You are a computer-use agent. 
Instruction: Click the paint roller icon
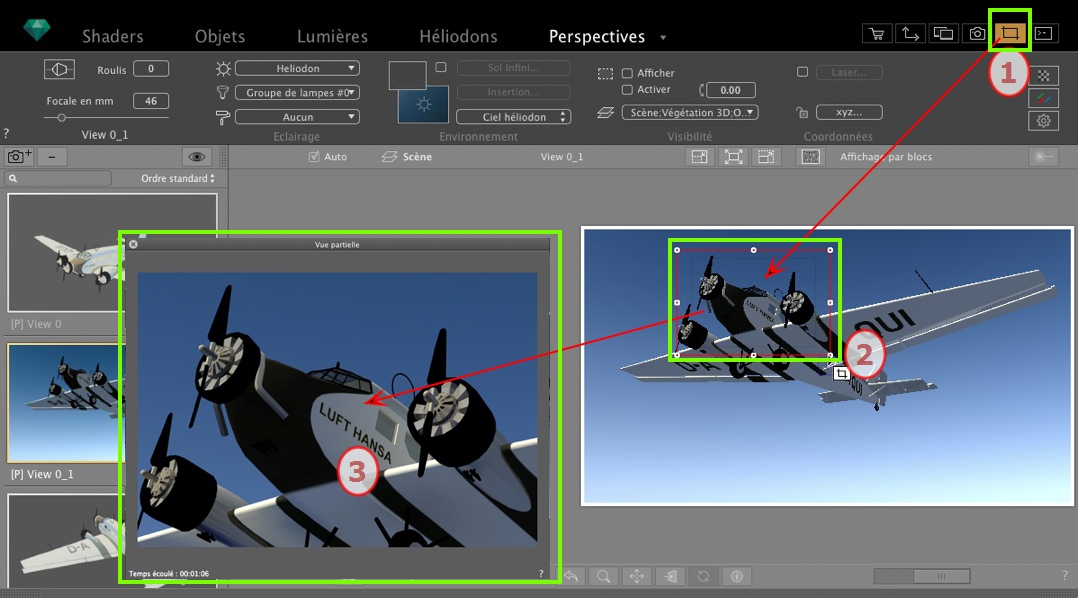(x=223, y=117)
